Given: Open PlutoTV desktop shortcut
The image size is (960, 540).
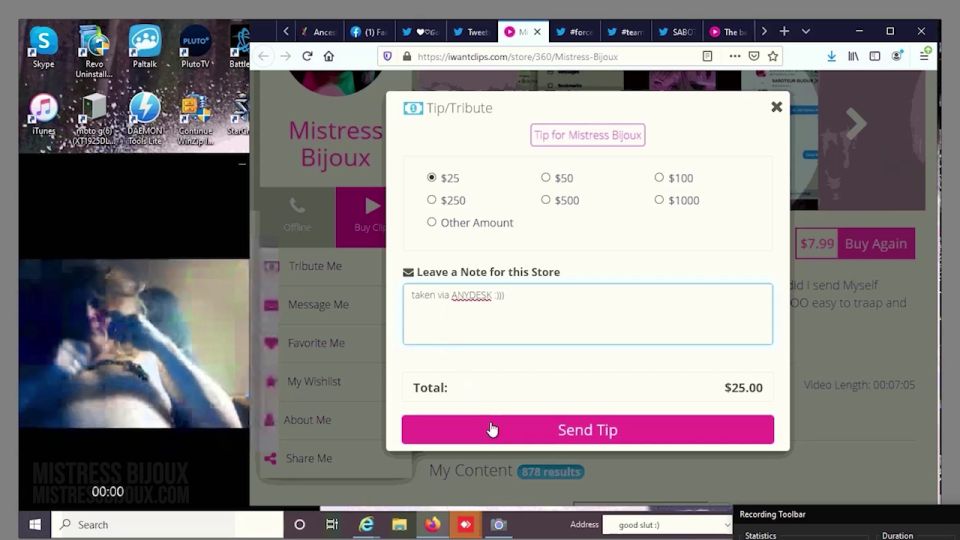Looking at the screenshot, I should coord(195,47).
